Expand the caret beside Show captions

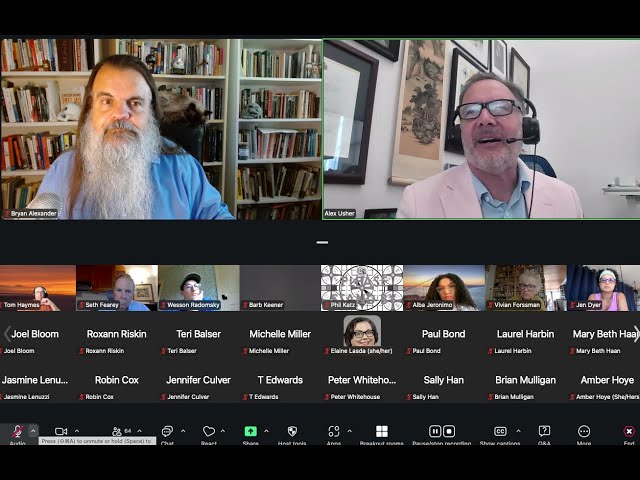[518, 431]
